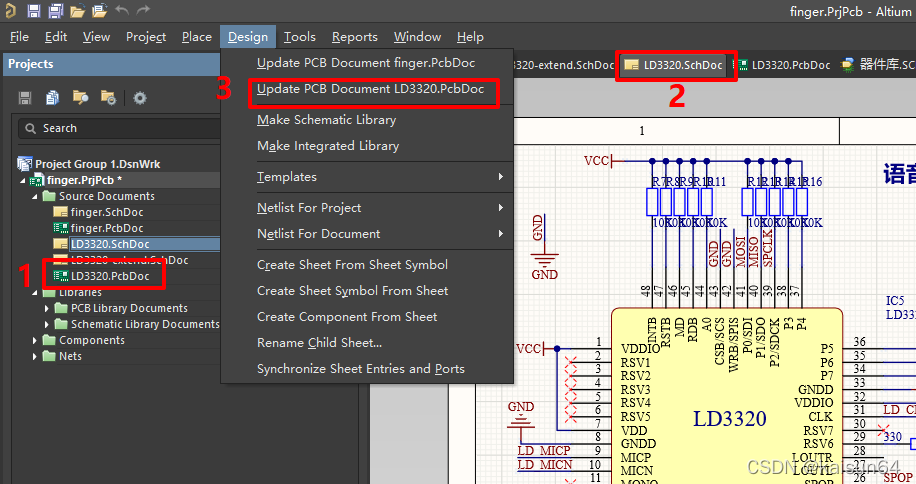
Task: Select PCB Library Documents folder row
Action: pos(129,308)
